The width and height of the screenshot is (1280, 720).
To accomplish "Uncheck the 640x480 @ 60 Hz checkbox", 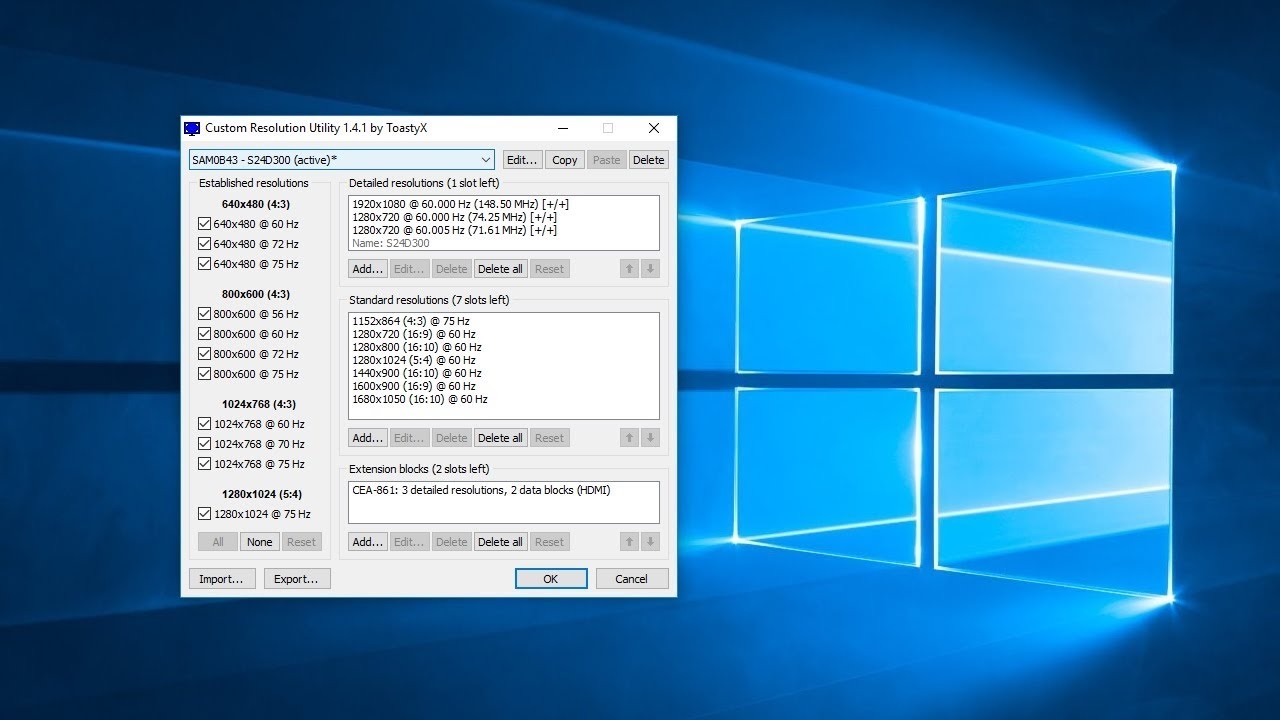I will pyautogui.click(x=205, y=224).
